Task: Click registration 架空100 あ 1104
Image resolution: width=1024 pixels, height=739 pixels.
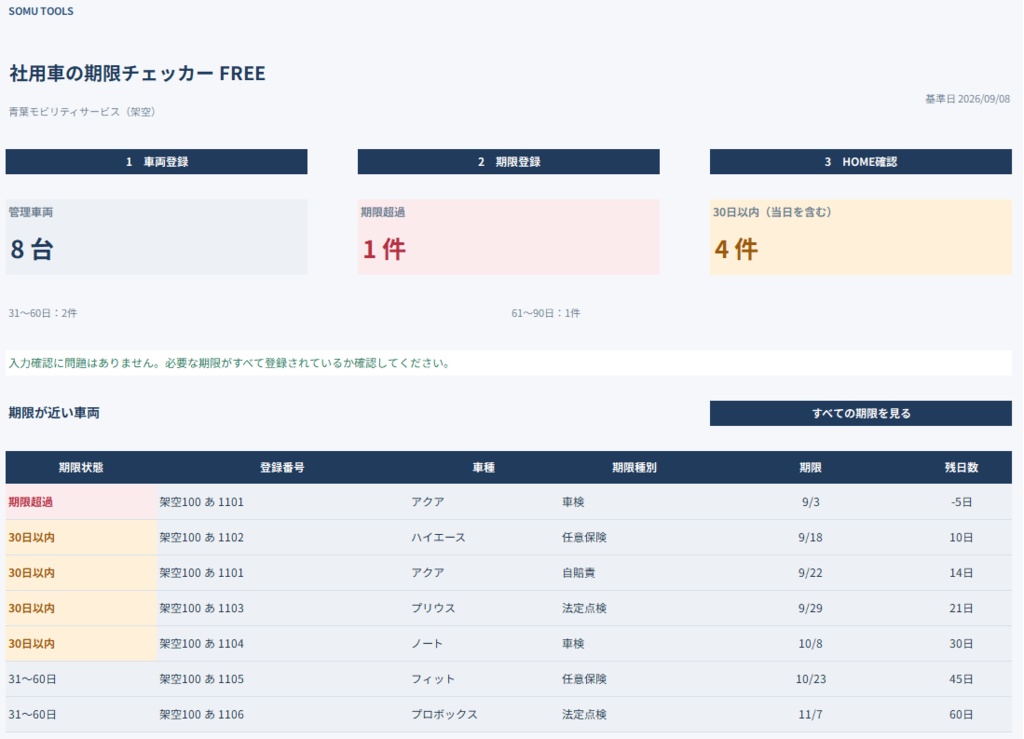Action: 201,643
